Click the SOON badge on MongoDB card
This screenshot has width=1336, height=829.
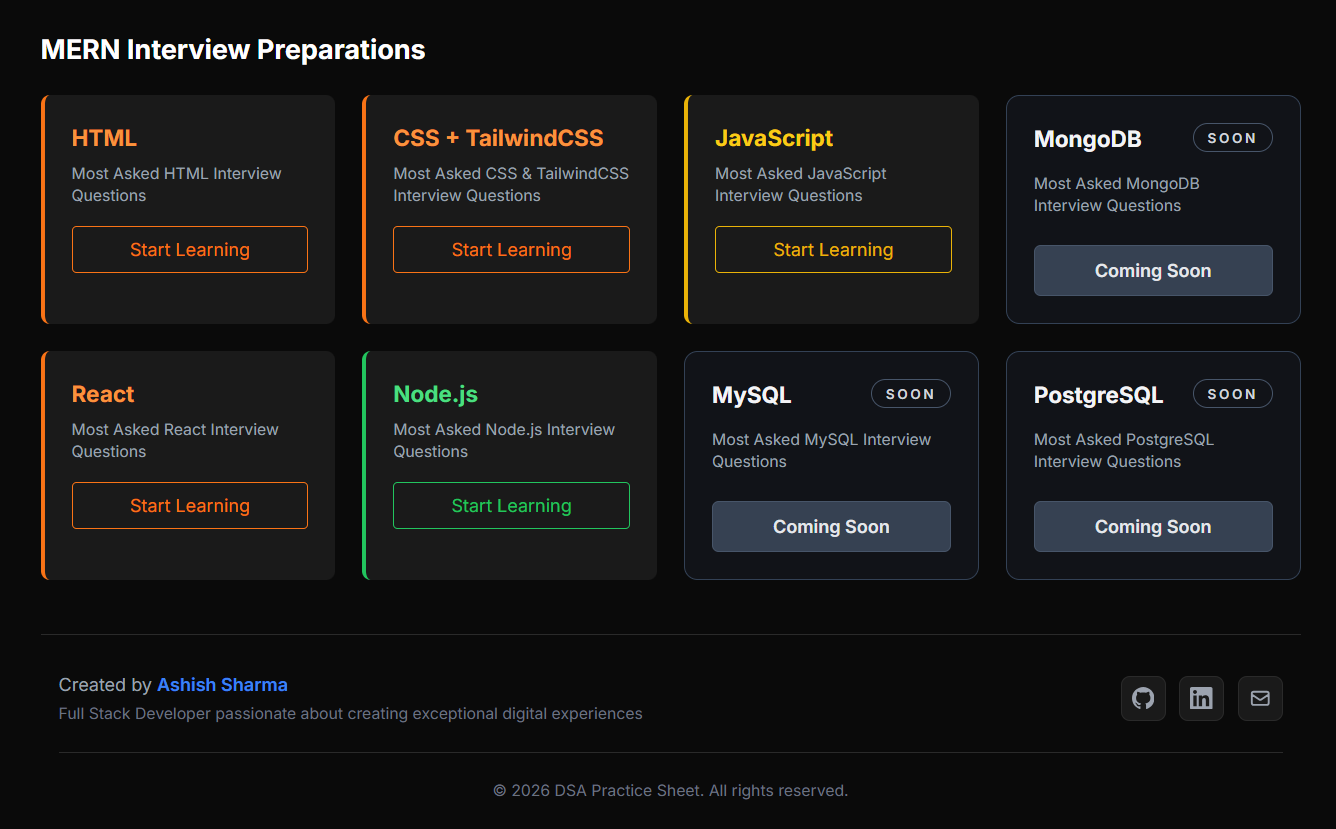click(1232, 138)
